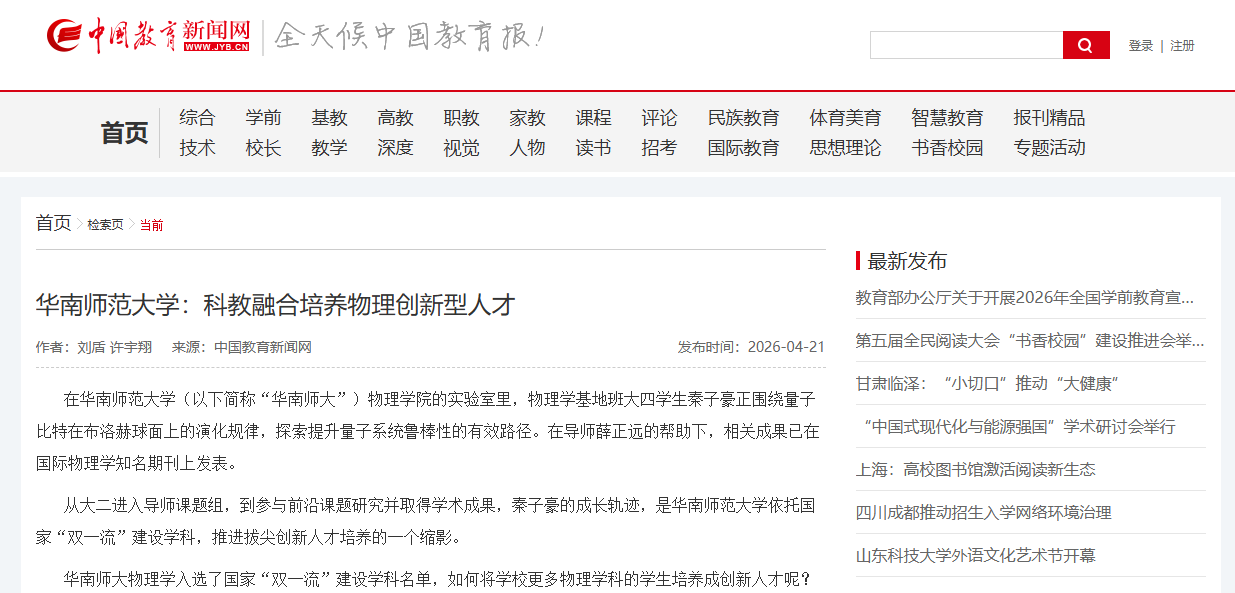Open the 甘肃临泽 小切口 news article

(x=985, y=384)
